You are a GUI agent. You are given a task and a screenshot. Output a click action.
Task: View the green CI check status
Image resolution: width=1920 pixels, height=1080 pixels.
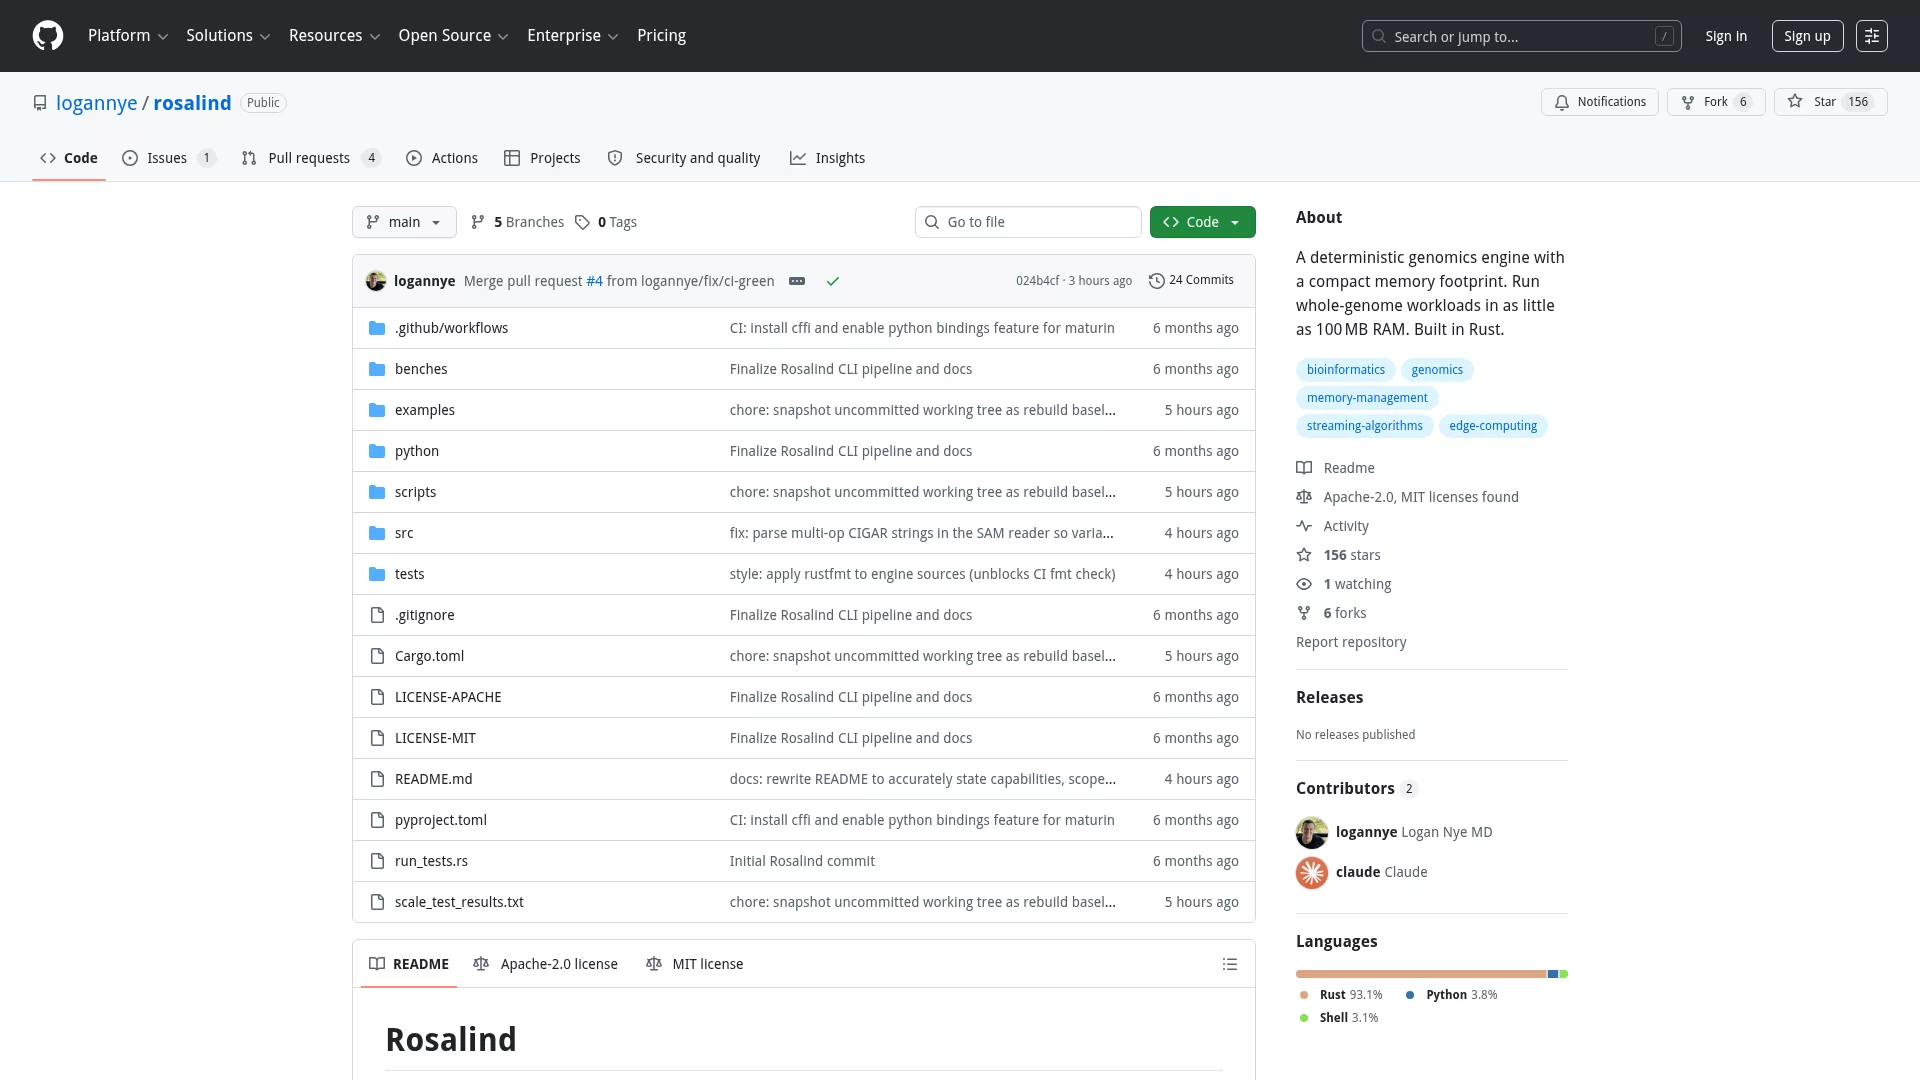point(833,281)
